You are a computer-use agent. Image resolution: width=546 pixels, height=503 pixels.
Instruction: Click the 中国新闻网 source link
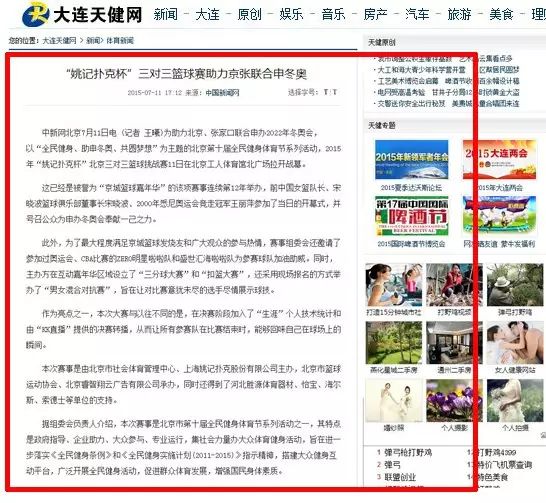point(222,93)
